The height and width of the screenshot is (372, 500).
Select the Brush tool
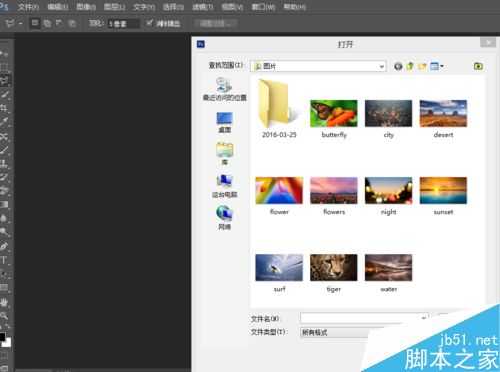tap(4, 150)
